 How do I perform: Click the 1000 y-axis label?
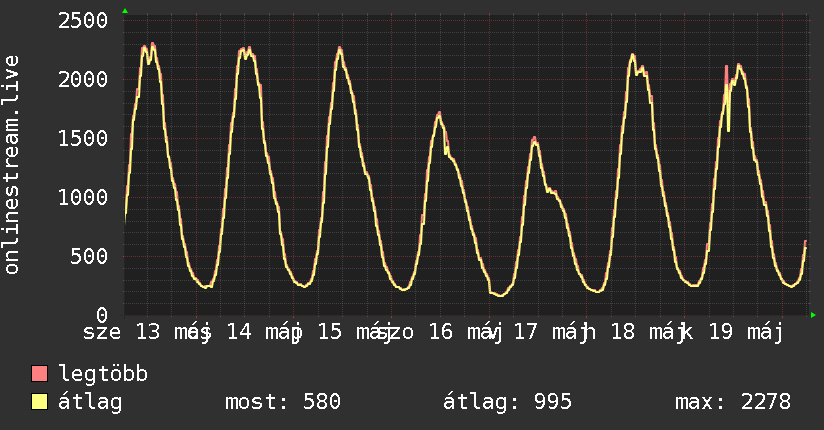pos(83,197)
